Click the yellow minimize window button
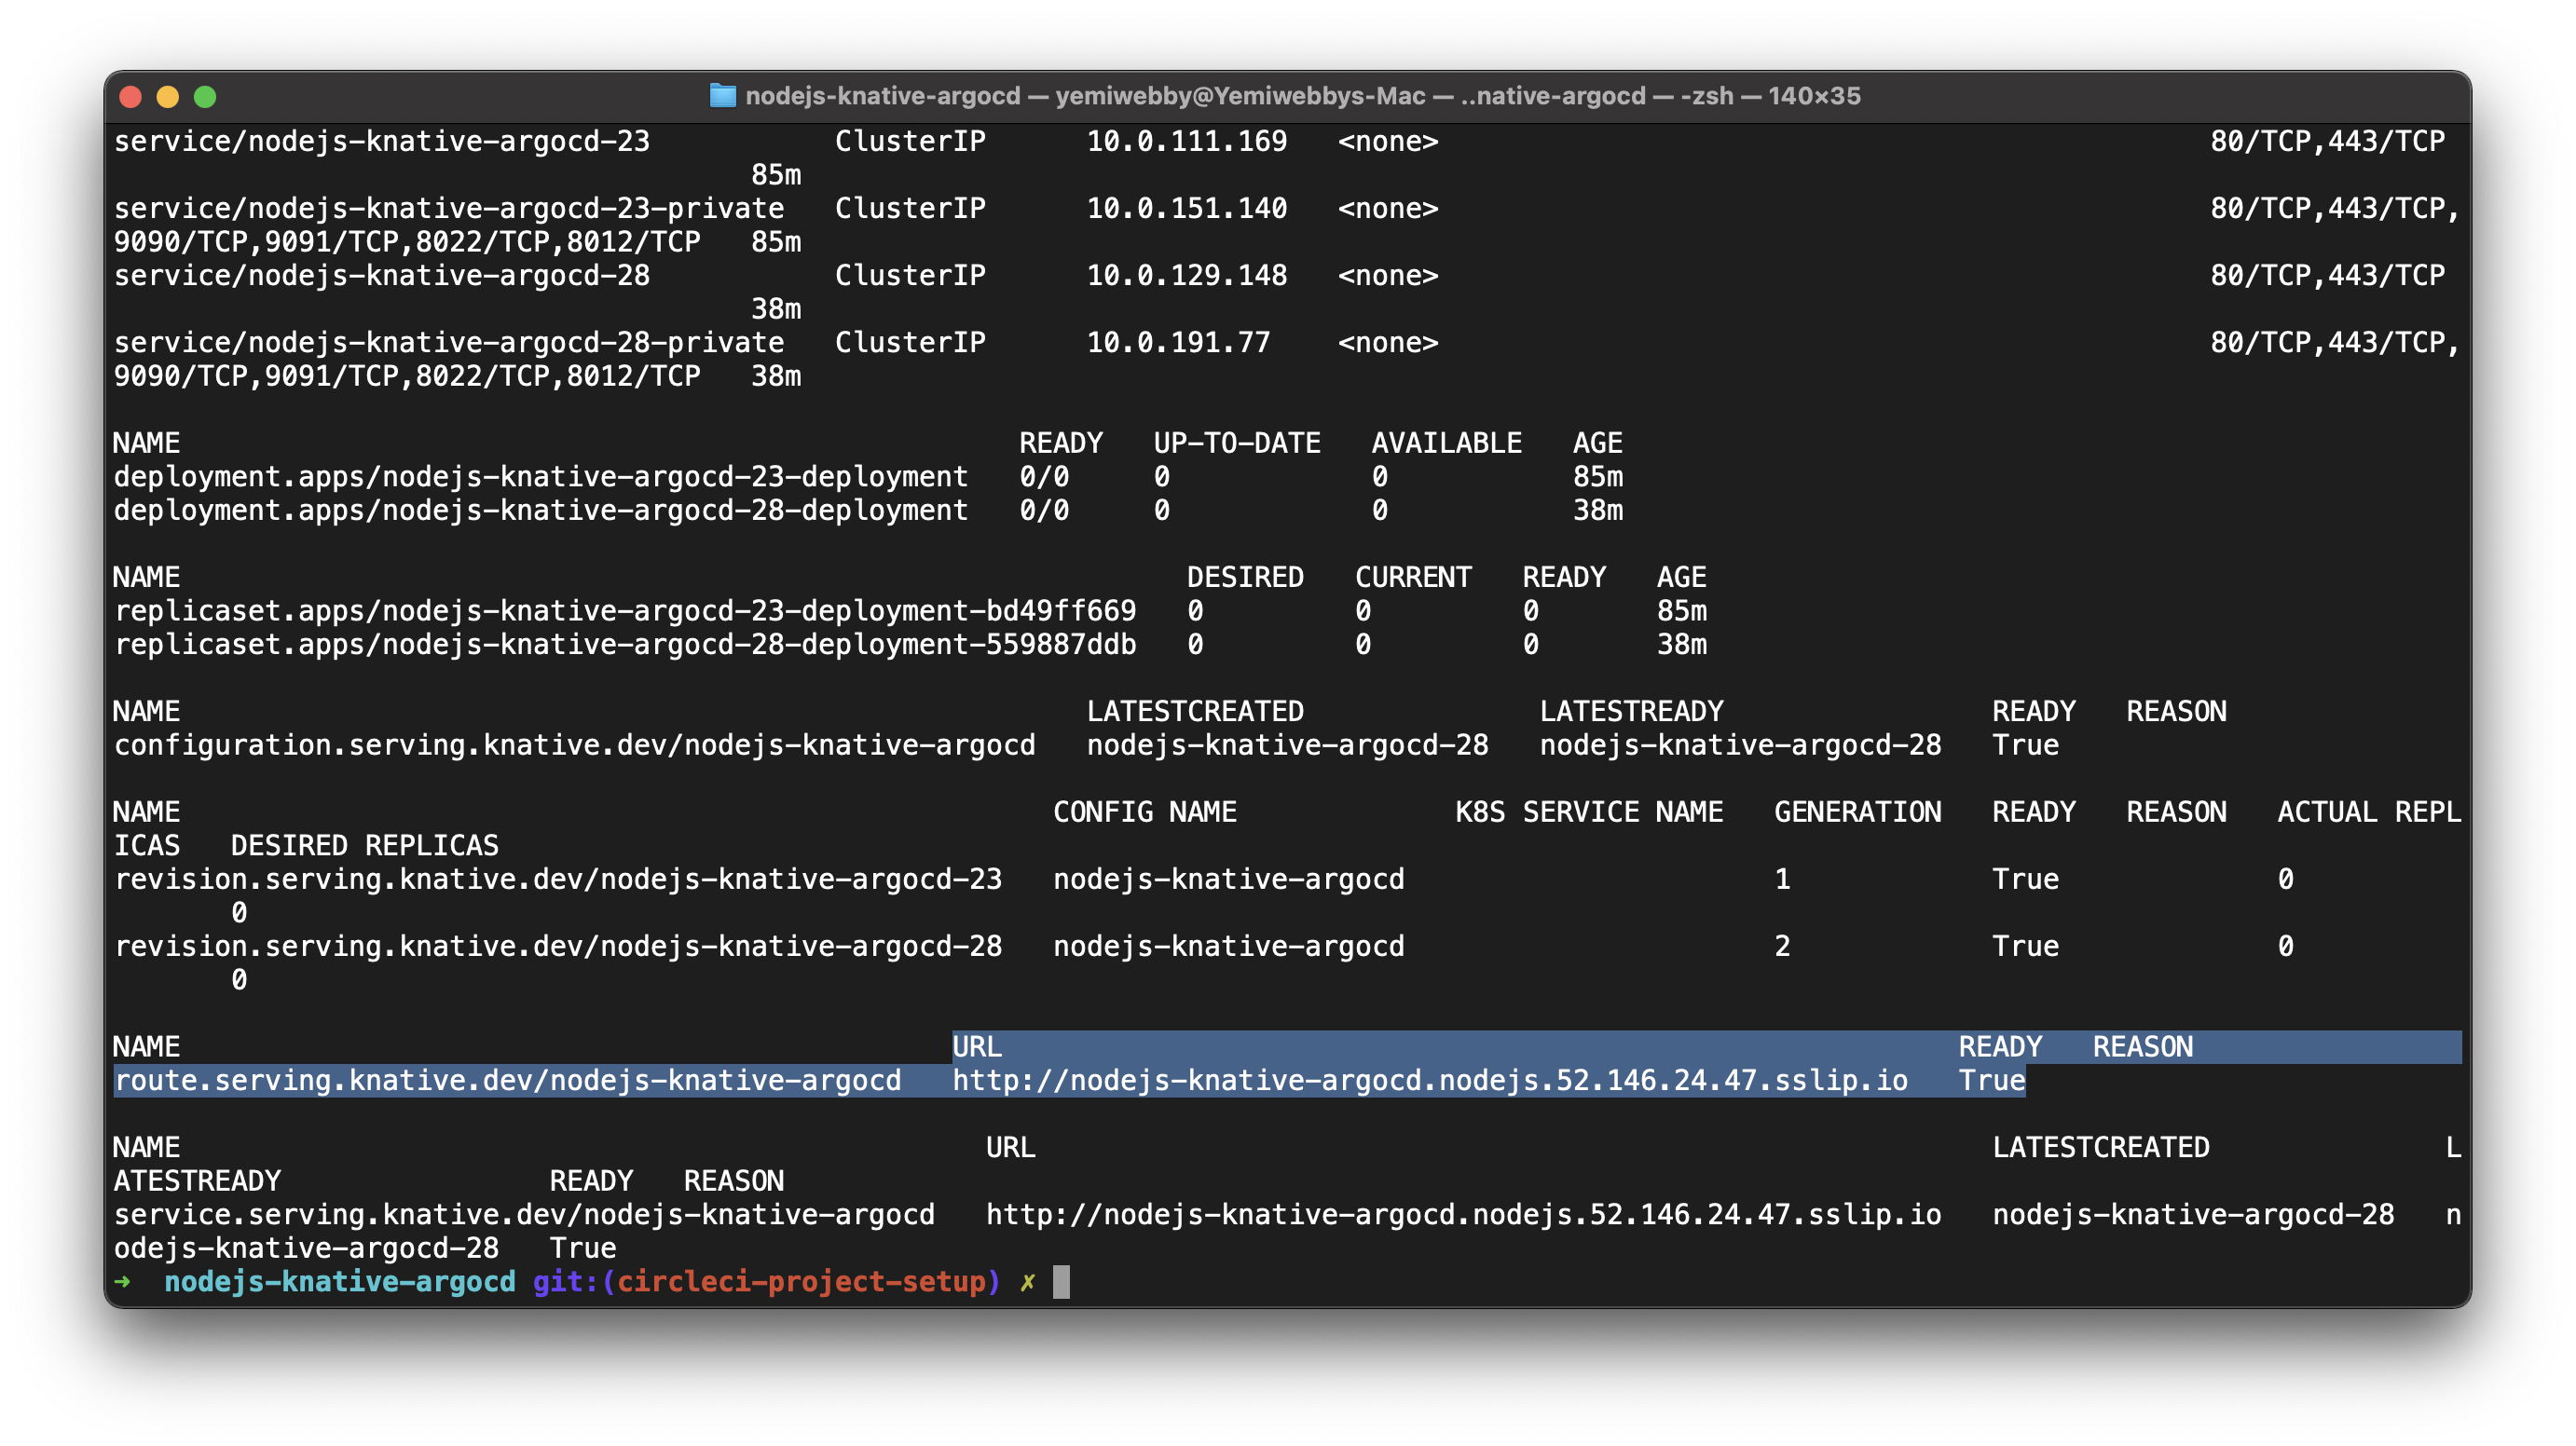The width and height of the screenshot is (2576, 1446). [167, 97]
